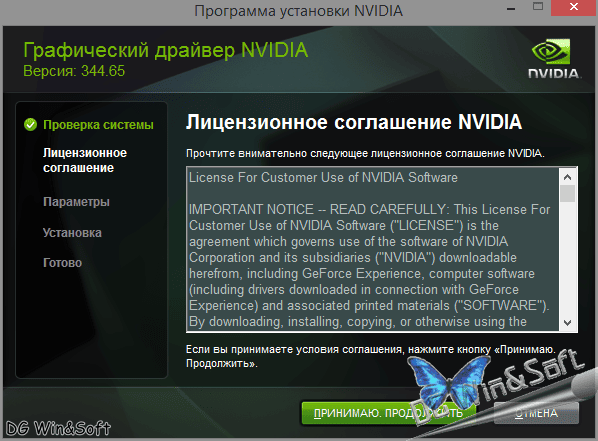This screenshot has width=598, height=441.
Task: Select the Параметры step
Action: pos(76,201)
